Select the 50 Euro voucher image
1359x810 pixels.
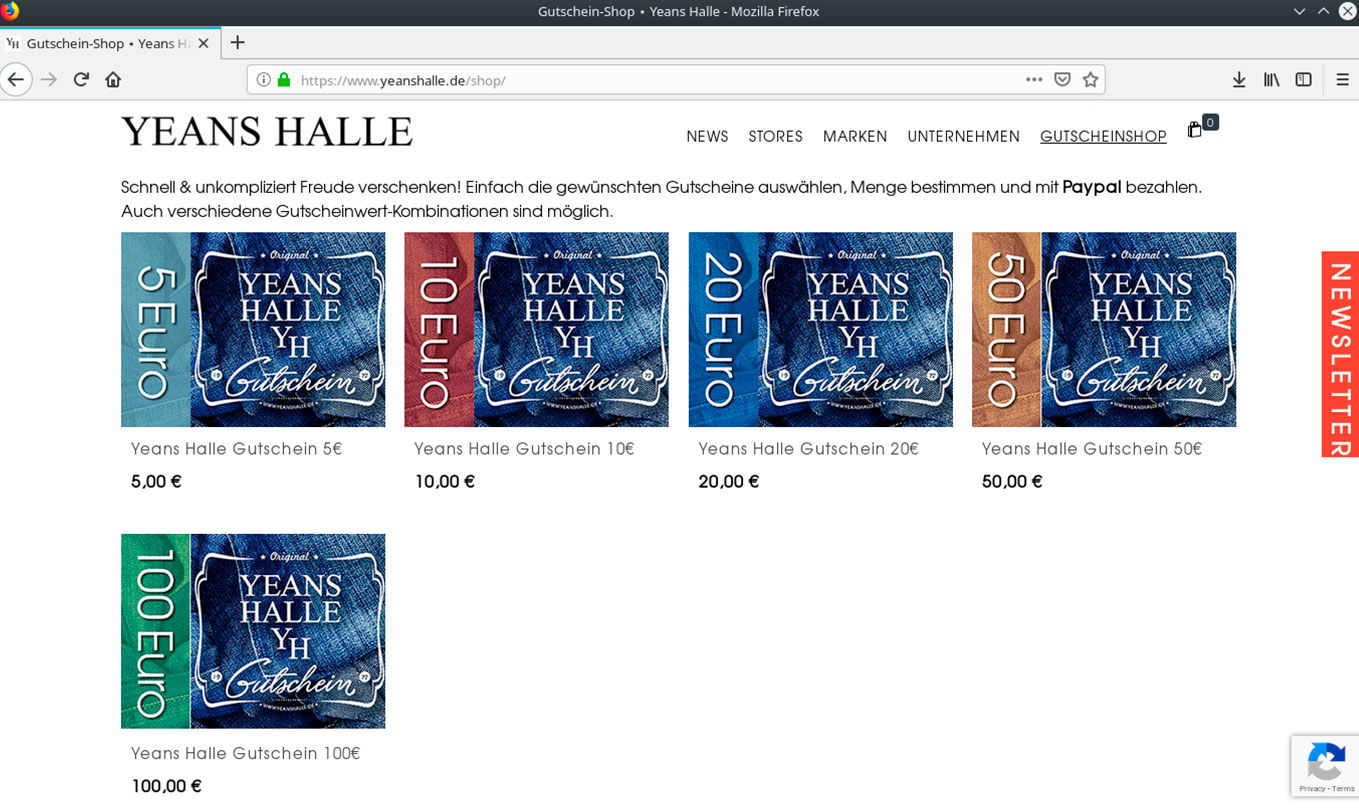pos(1103,330)
